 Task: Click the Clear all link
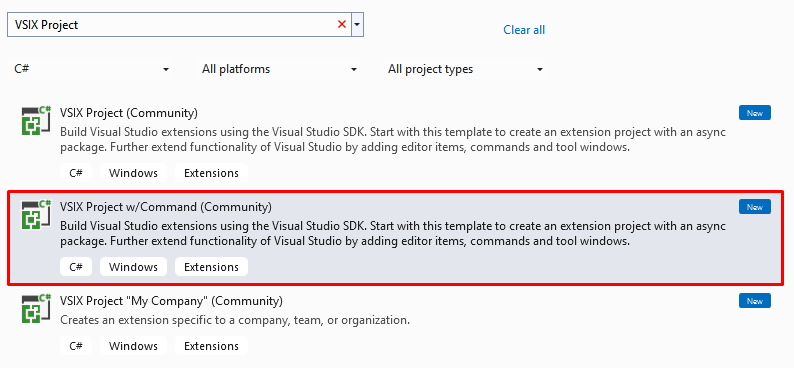pos(524,30)
